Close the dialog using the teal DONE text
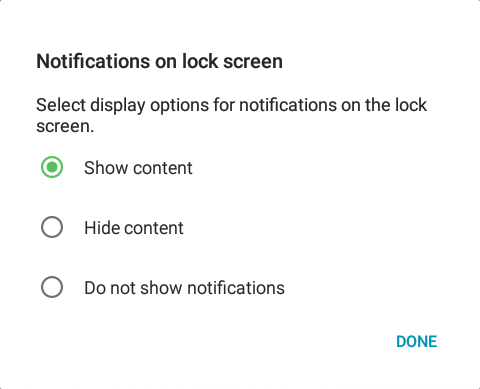 click(416, 342)
